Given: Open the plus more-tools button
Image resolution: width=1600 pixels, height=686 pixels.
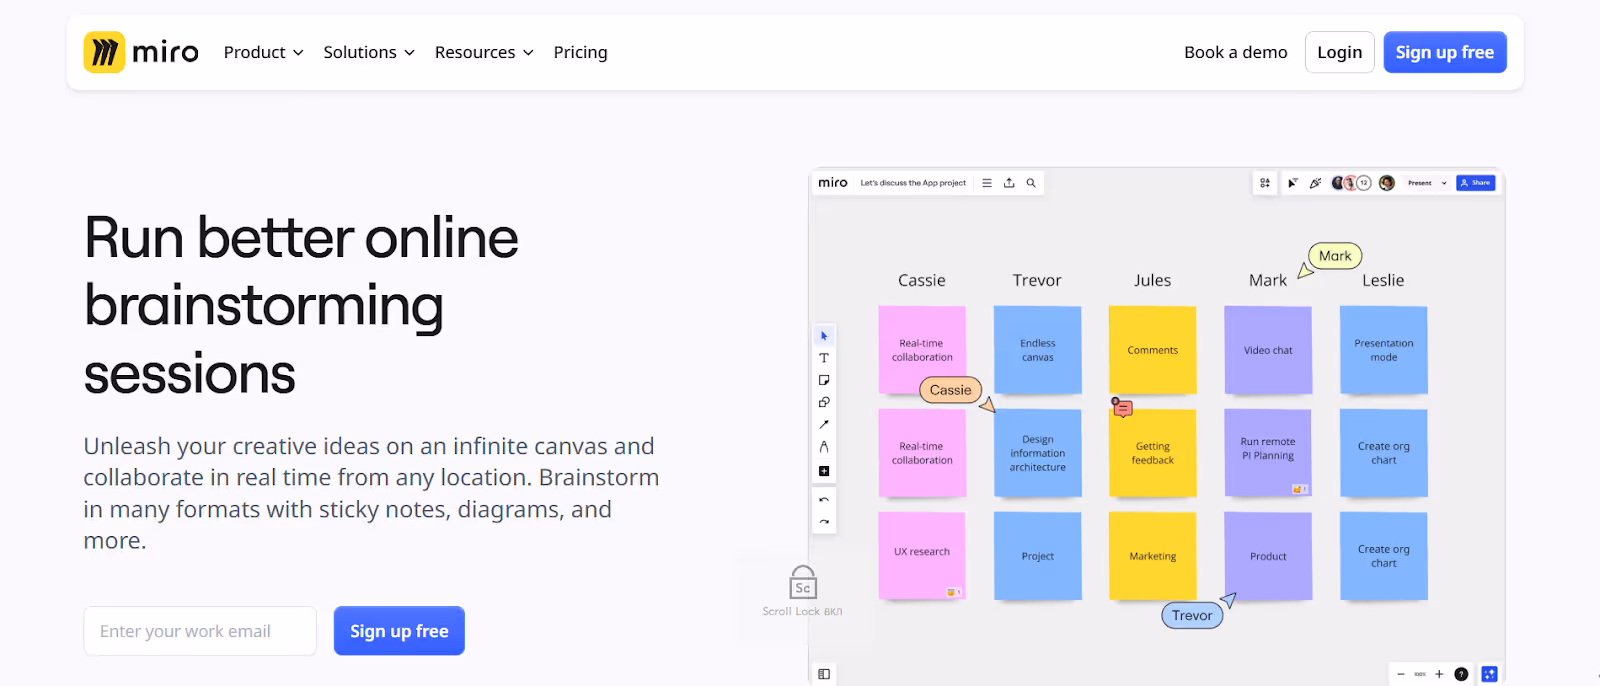Looking at the screenshot, I should [x=824, y=471].
